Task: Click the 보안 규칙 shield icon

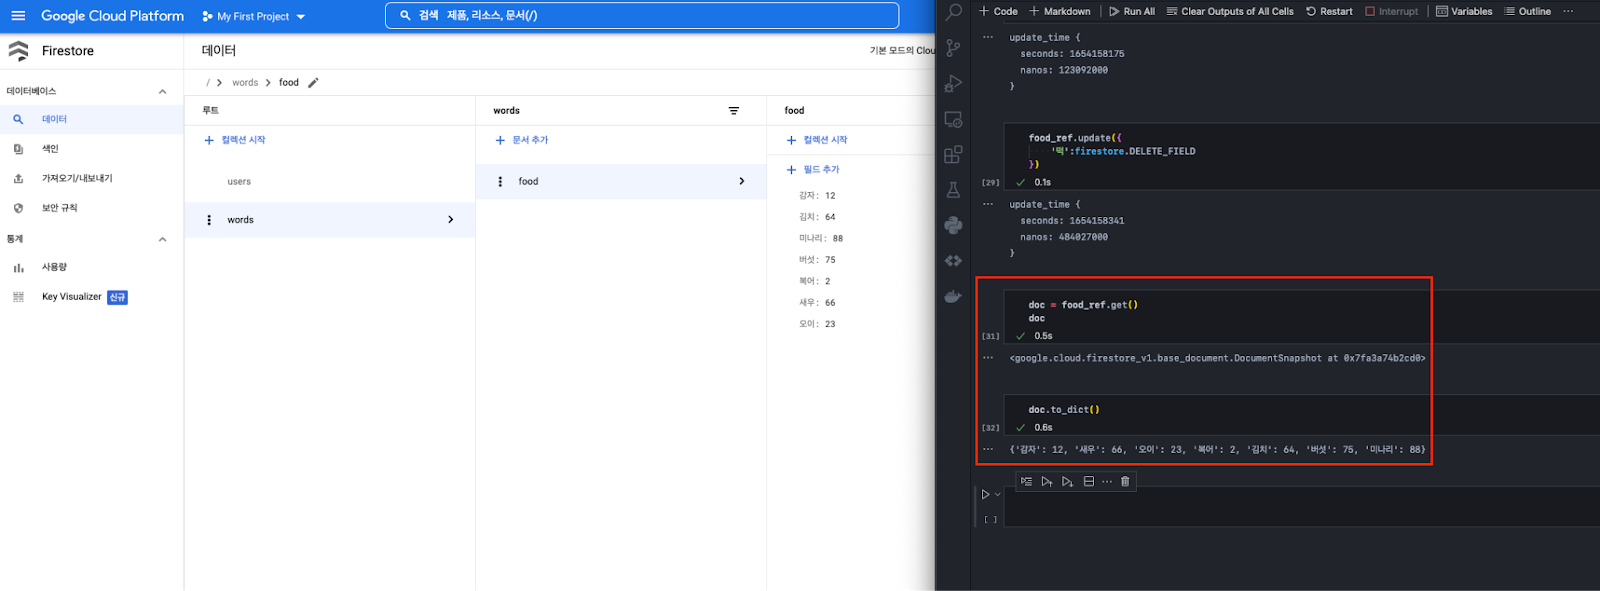Action: (x=18, y=208)
